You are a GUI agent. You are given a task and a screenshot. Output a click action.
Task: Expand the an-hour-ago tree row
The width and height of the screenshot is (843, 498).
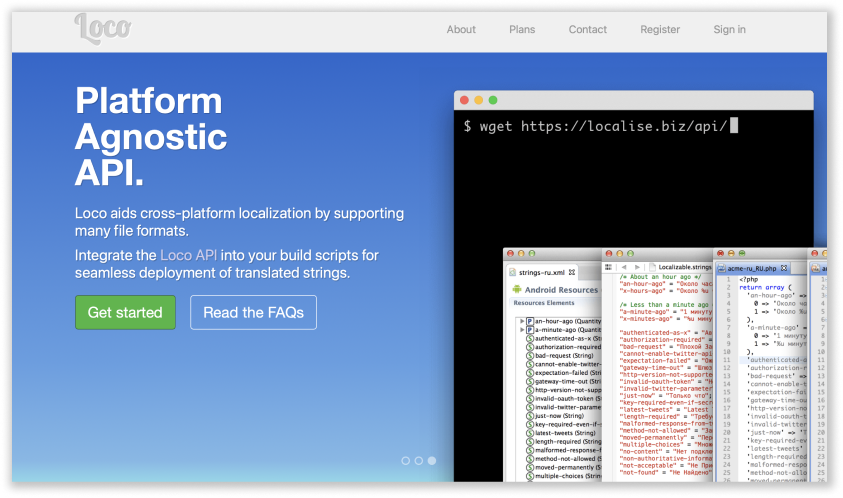pos(521,321)
